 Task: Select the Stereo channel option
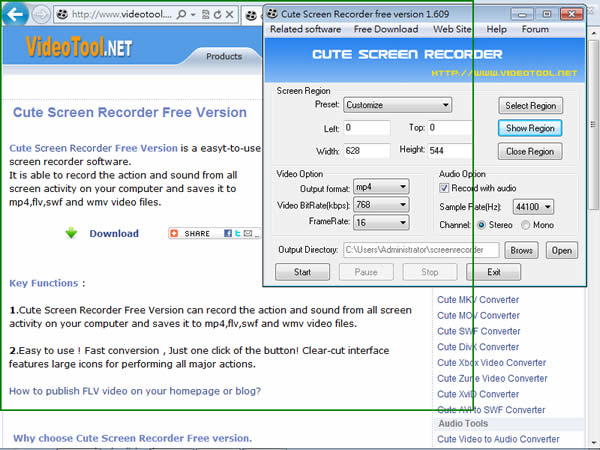pyautogui.click(x=481, y=225)
